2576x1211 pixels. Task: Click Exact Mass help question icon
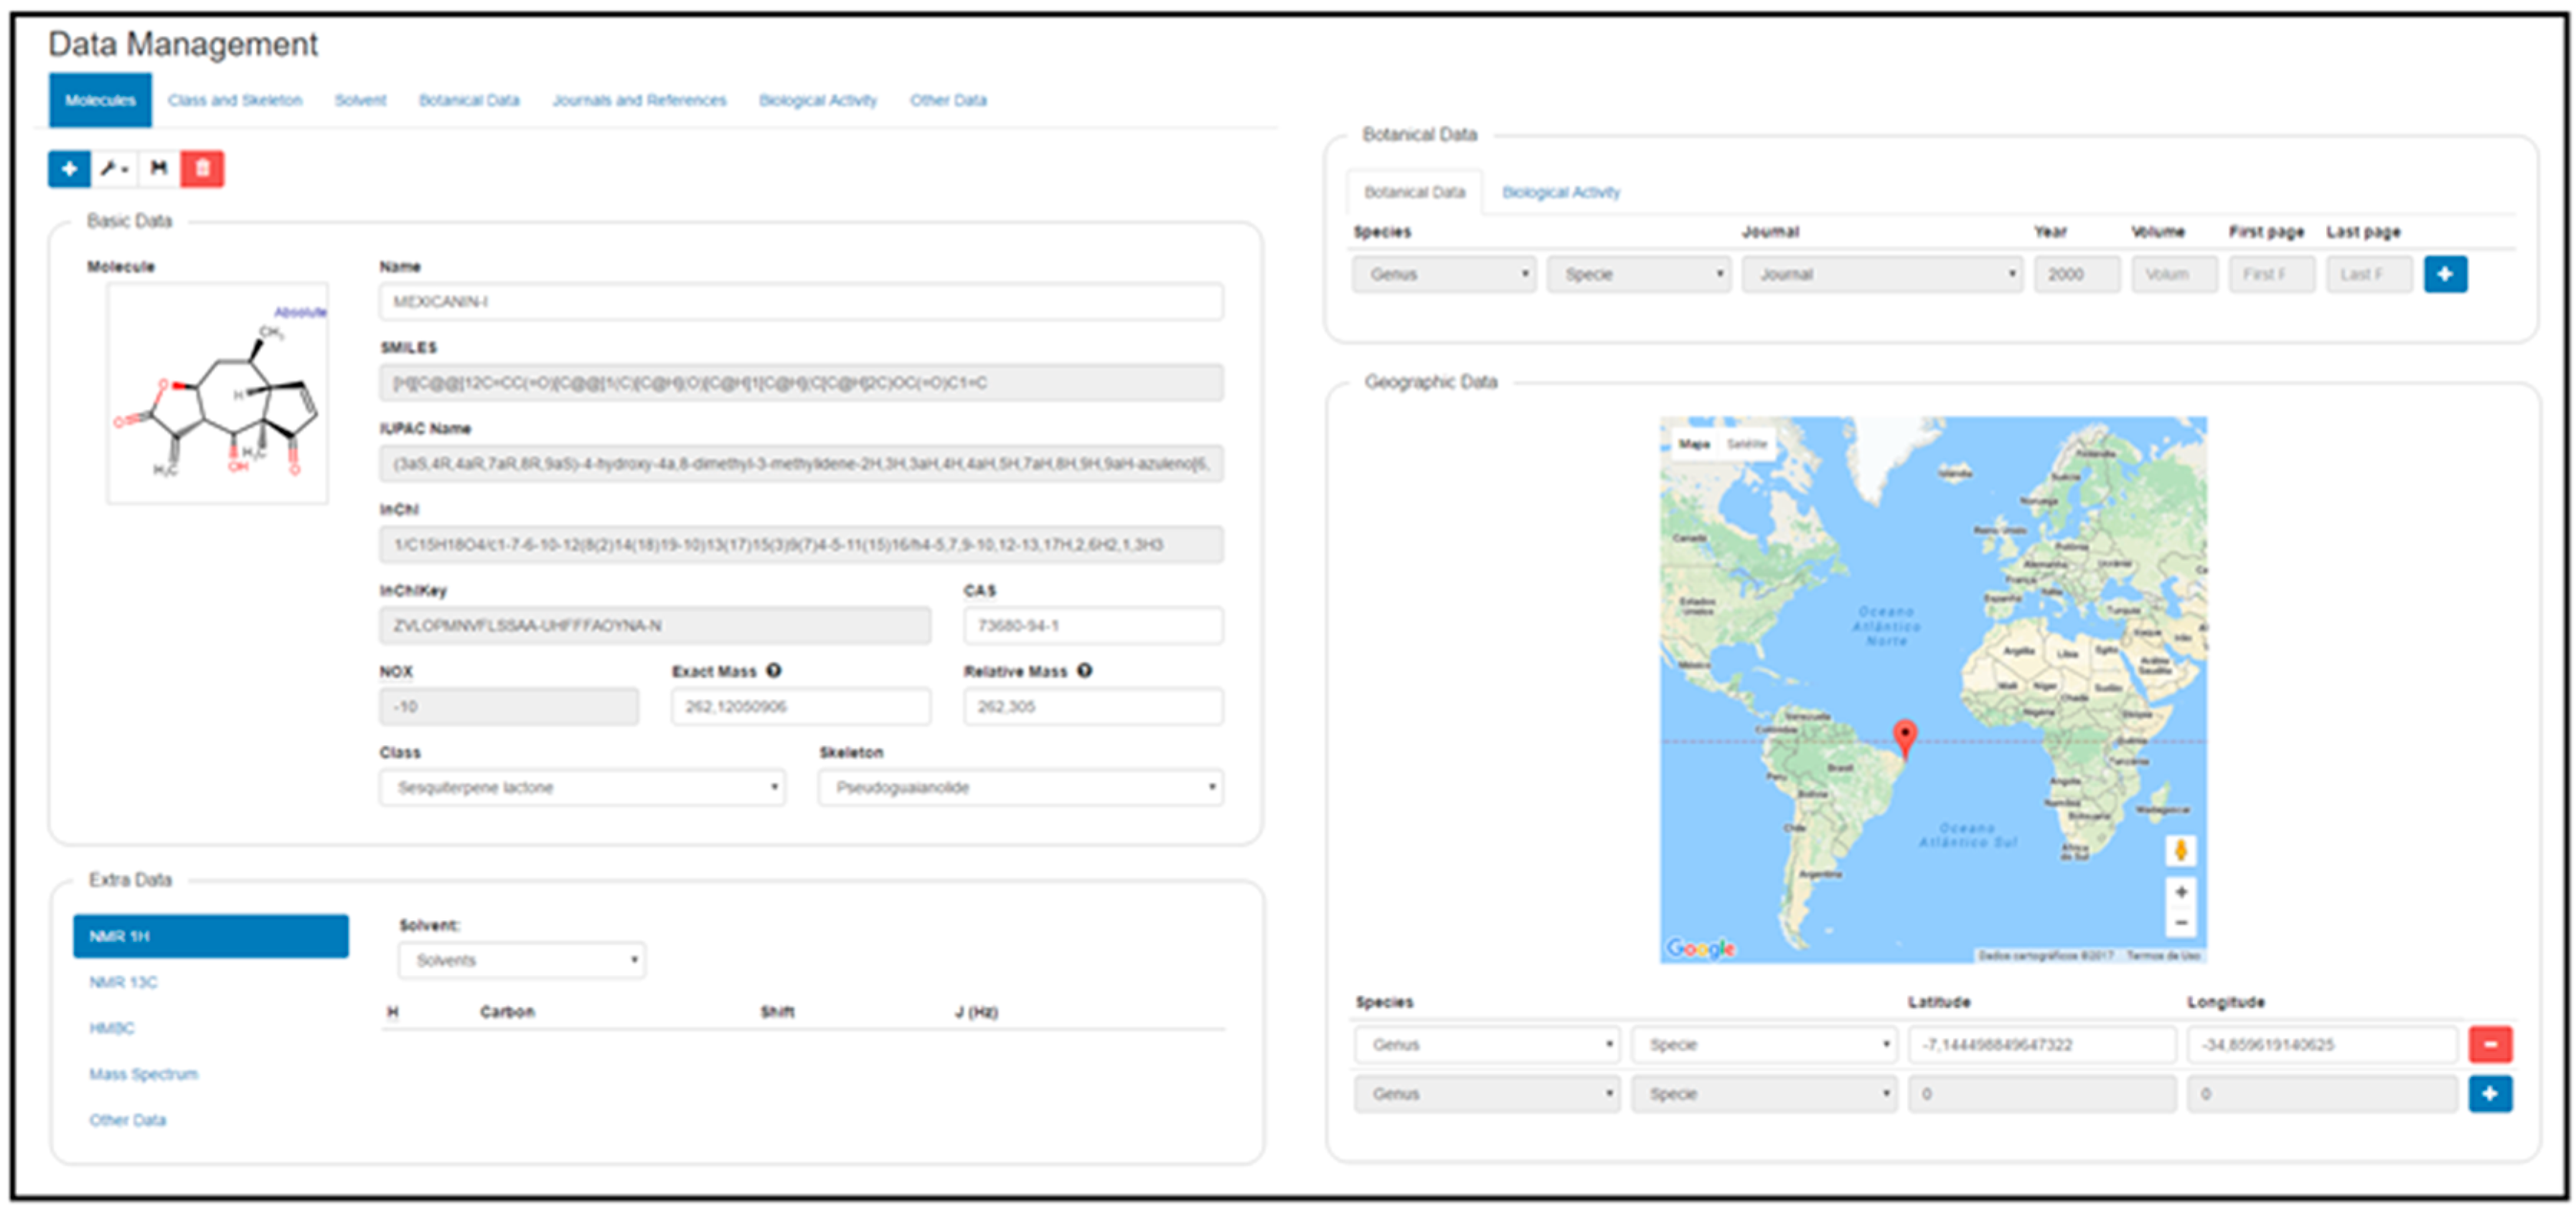coord(773,671)
